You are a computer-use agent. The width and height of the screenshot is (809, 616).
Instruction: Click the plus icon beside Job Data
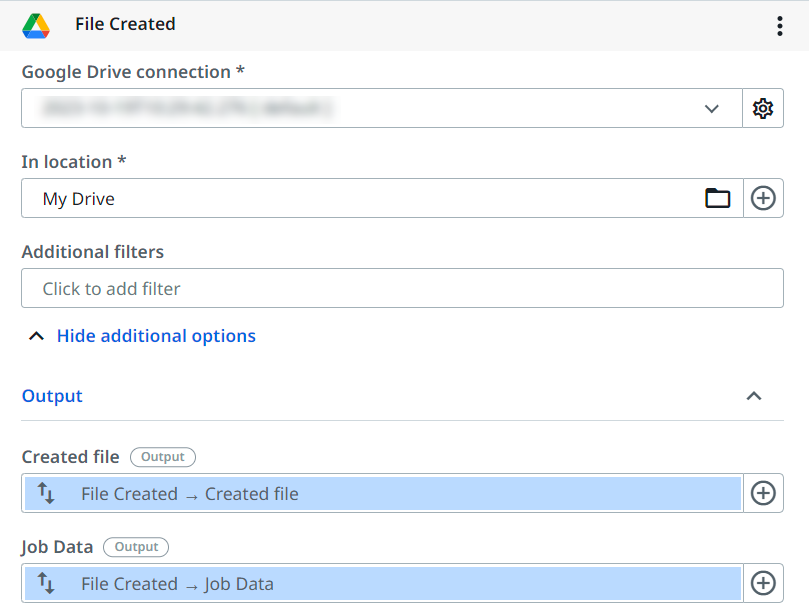pyautogui.click(x=763, y=583)
